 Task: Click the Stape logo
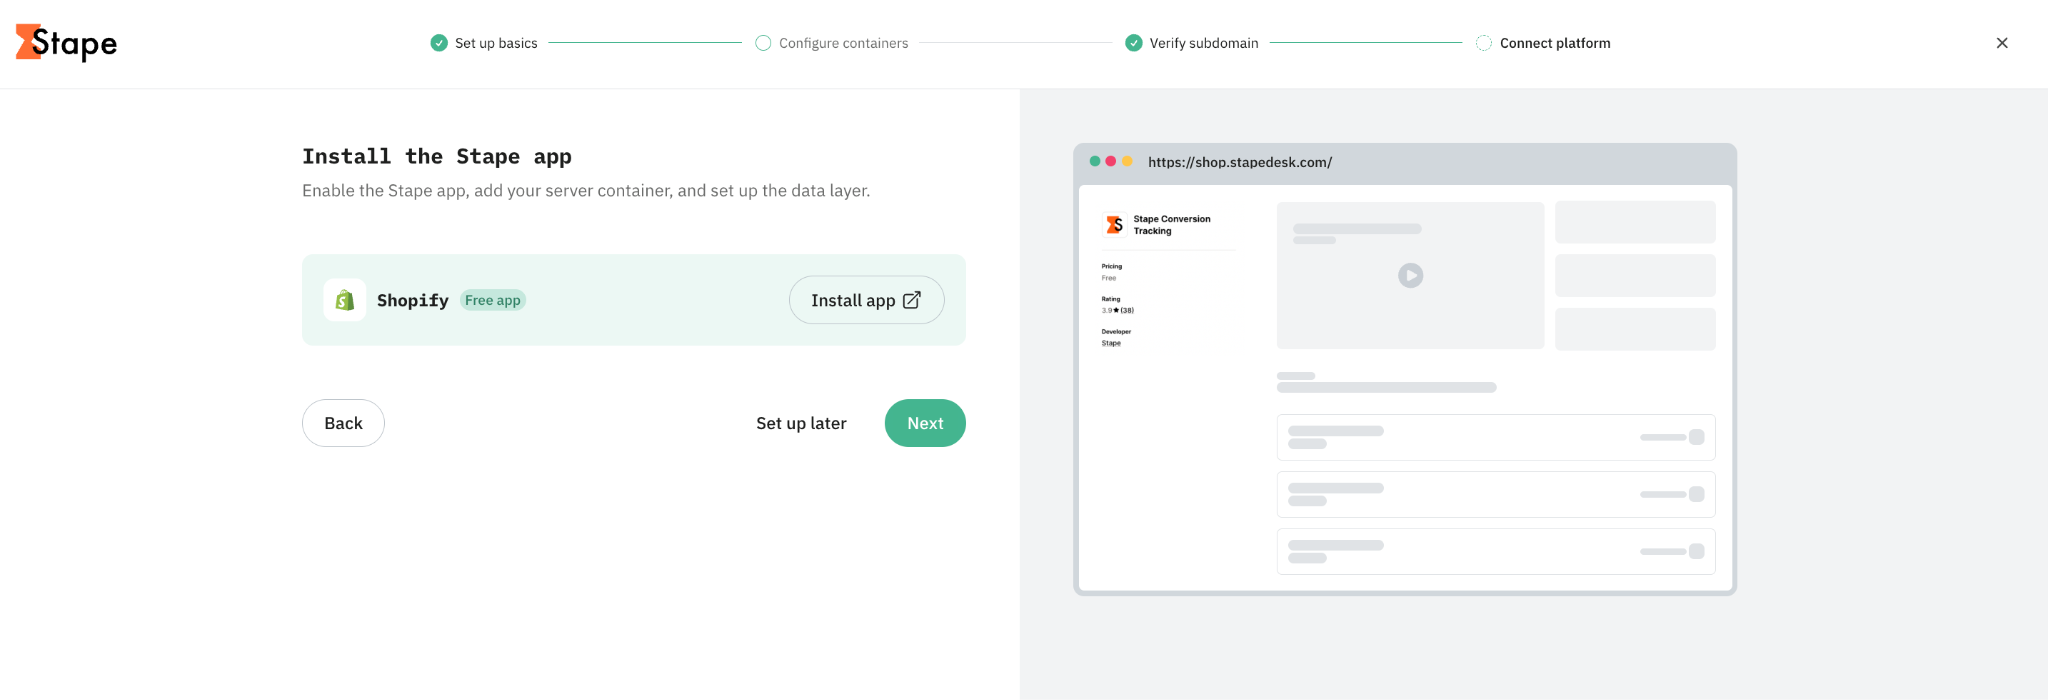coord(66,43)
